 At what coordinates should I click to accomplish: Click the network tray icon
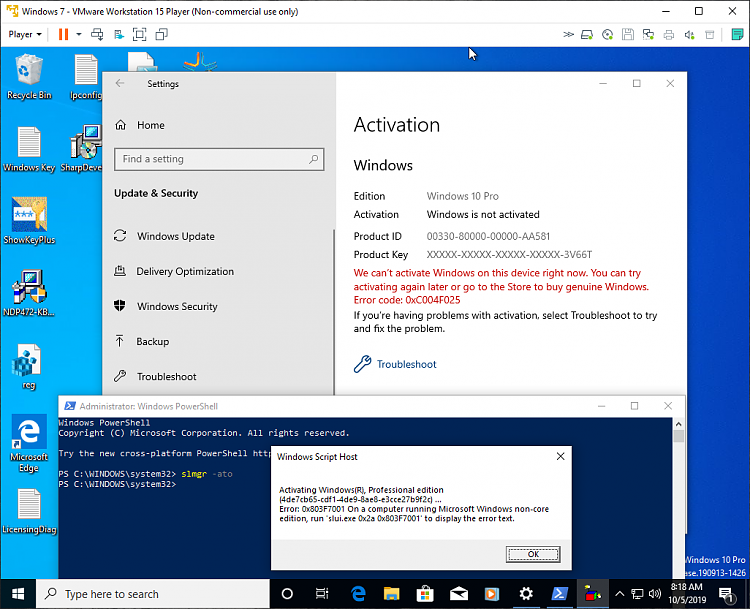tap(637, 594)
